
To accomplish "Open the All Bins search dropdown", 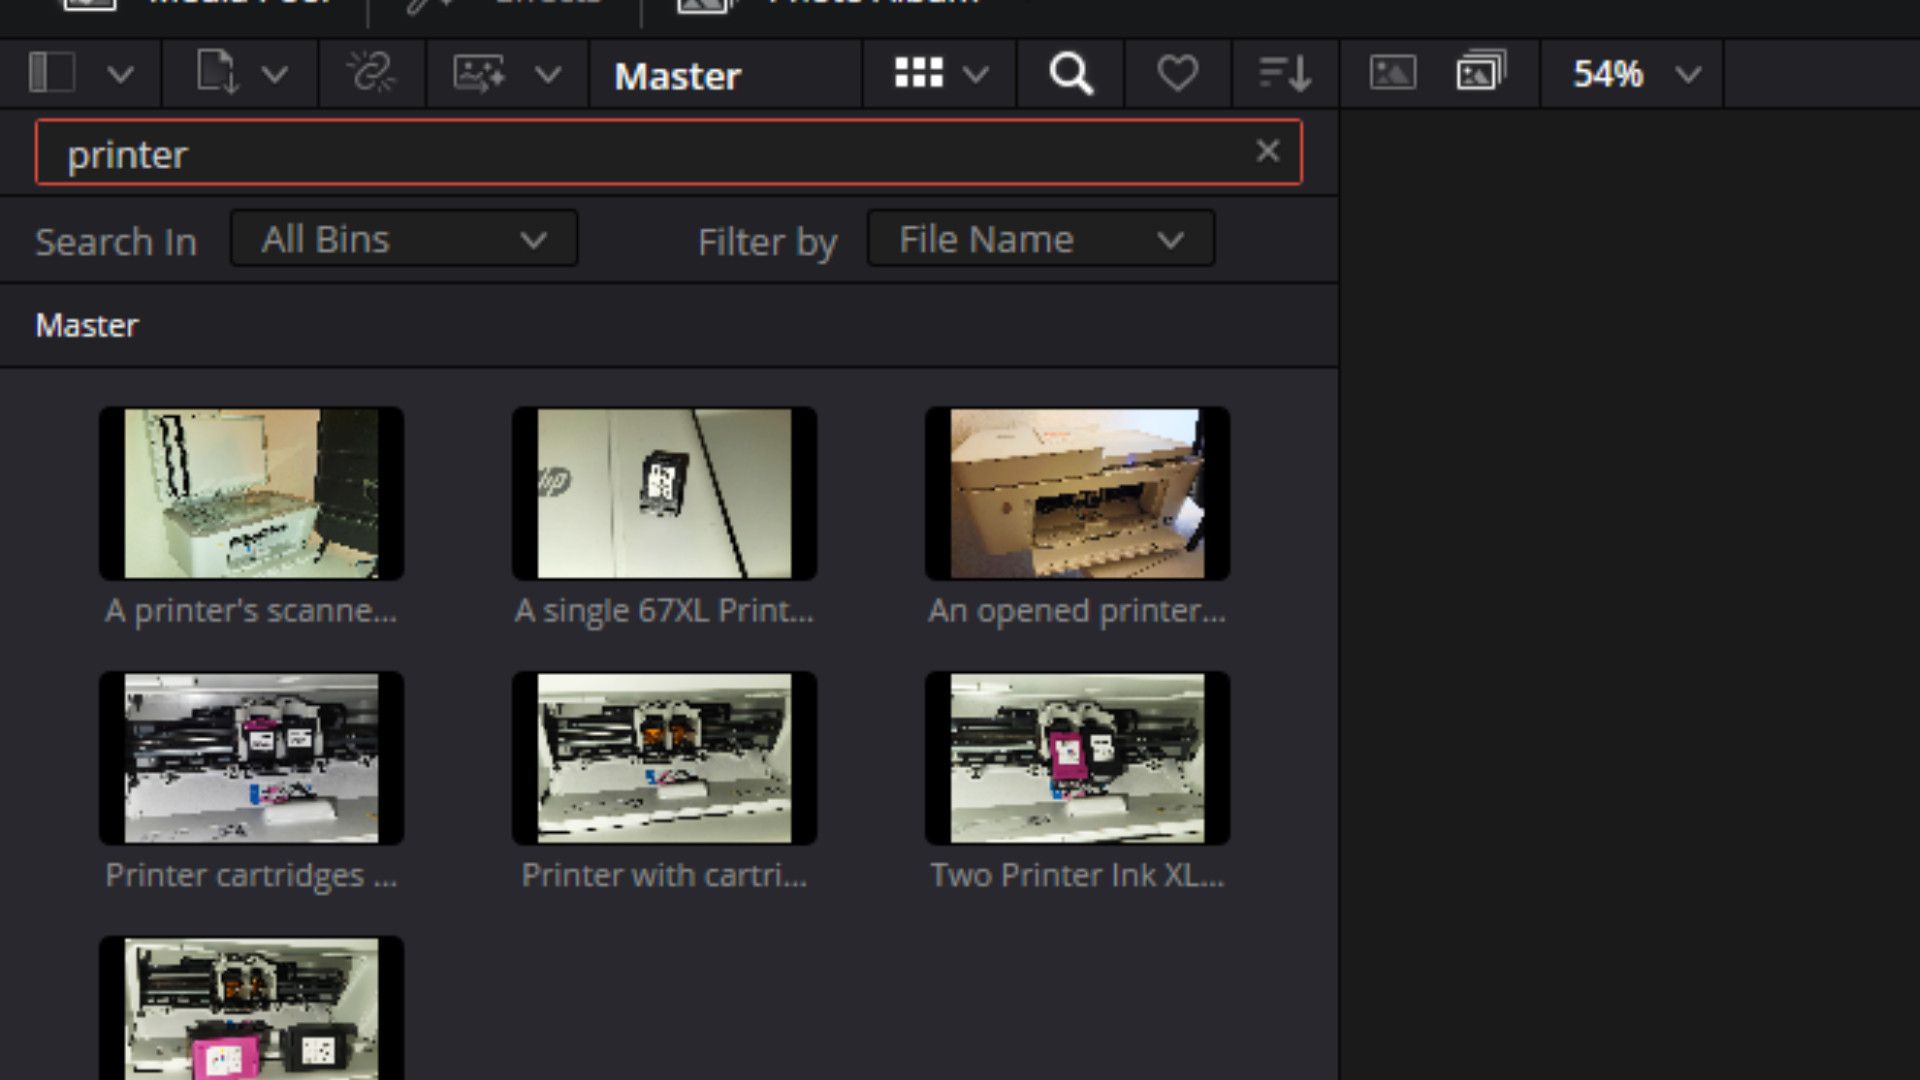I will pos(404,239).
